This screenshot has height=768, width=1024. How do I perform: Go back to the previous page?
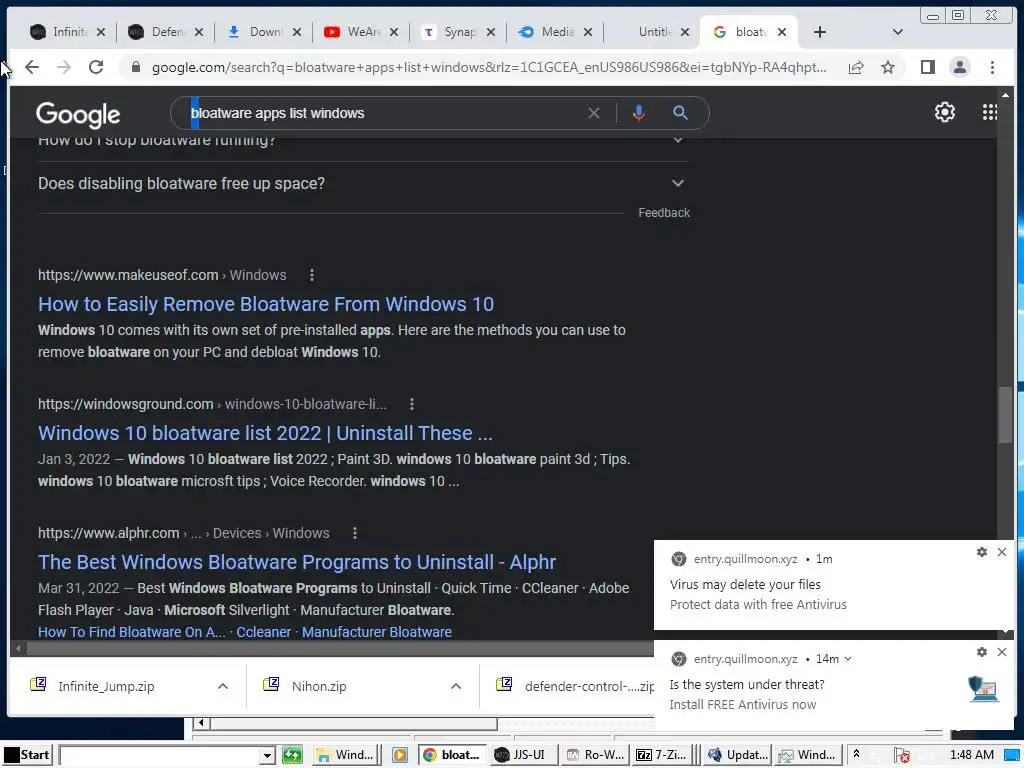tap(31, 67)
